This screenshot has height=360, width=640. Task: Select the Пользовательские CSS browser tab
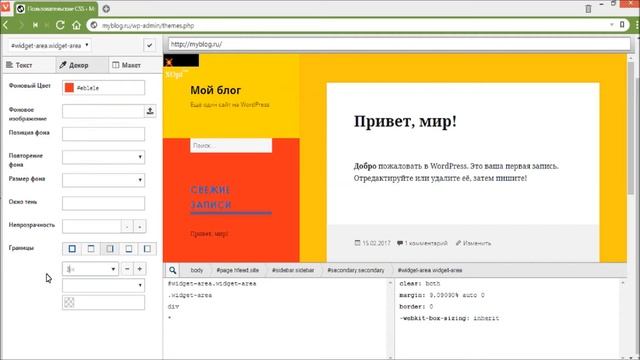(x=56, y=9)
